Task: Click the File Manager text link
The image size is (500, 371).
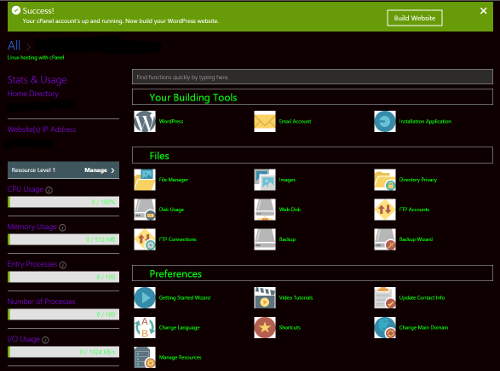Action: 173,180
